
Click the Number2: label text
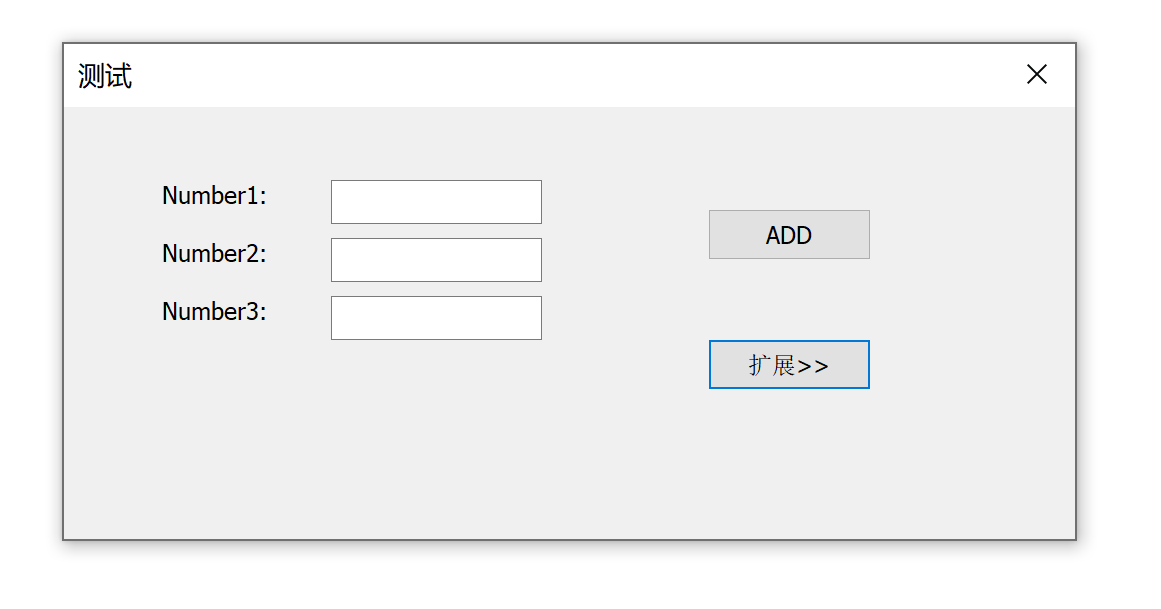214,254
